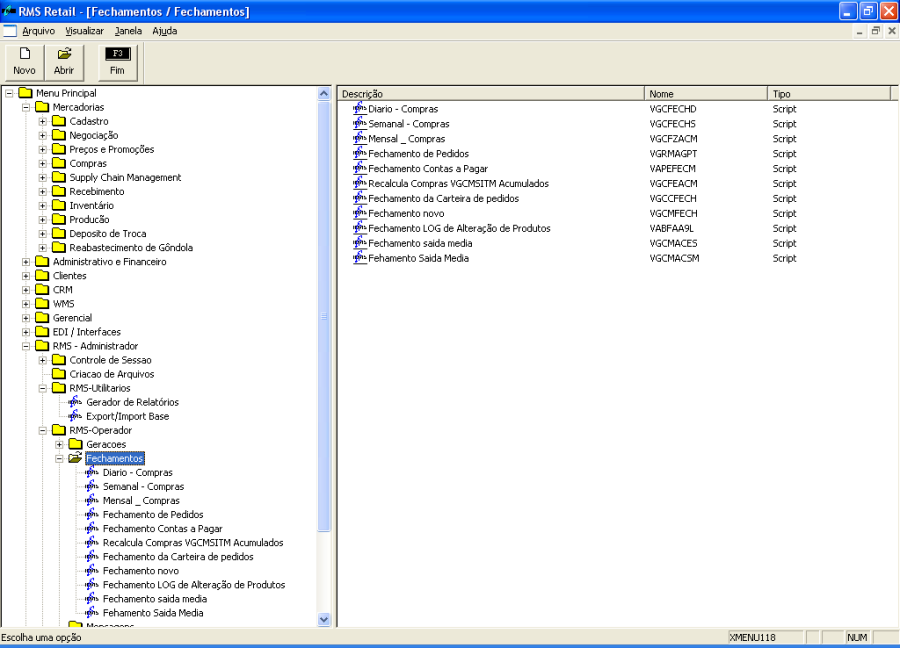
Task: Click the Novo toolbar button
Action: click(24, 62)
